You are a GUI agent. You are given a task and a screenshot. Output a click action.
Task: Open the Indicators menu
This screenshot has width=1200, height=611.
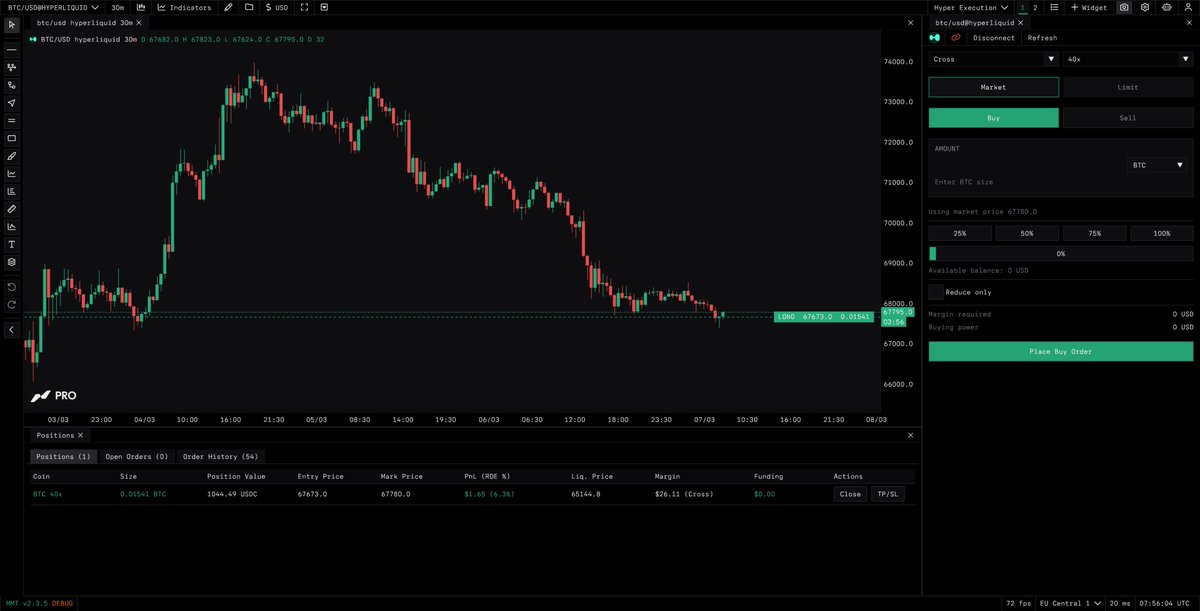click(185, 7)
